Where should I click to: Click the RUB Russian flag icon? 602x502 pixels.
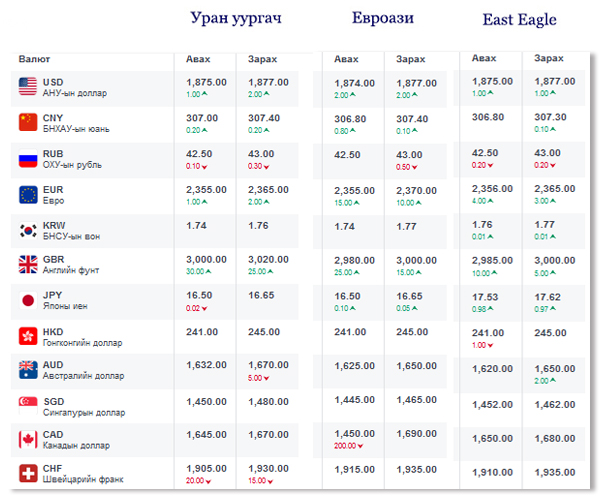[x=28, y=159]
